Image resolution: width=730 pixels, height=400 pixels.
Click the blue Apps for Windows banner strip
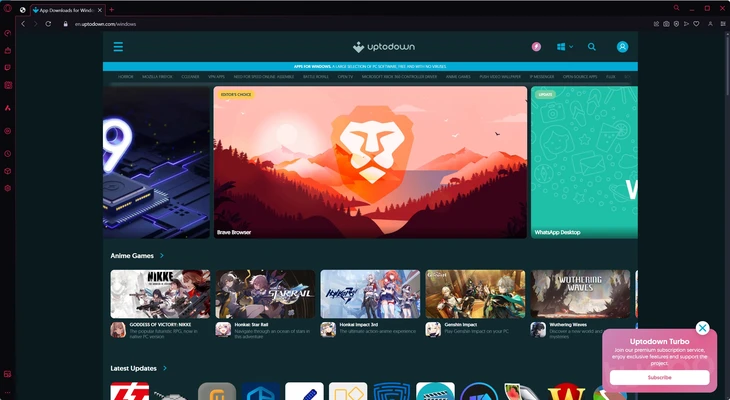370,67
